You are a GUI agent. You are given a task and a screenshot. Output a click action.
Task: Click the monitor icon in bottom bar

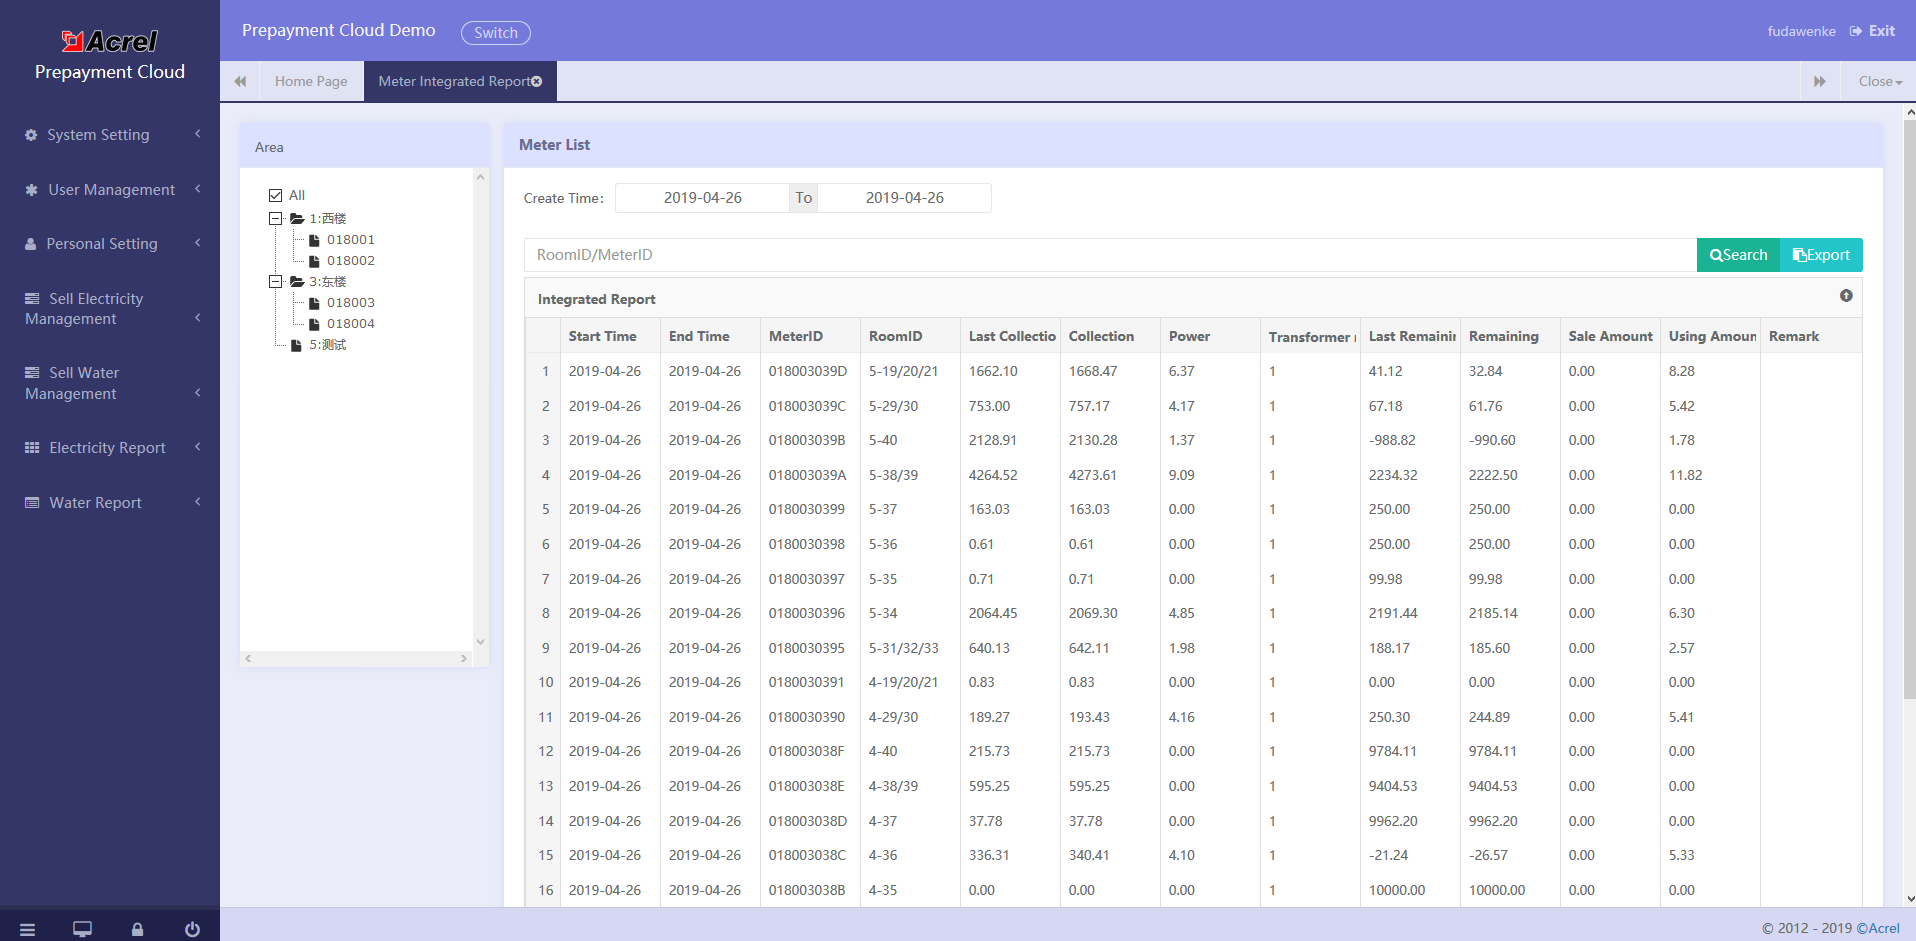[x=82, y=930]
